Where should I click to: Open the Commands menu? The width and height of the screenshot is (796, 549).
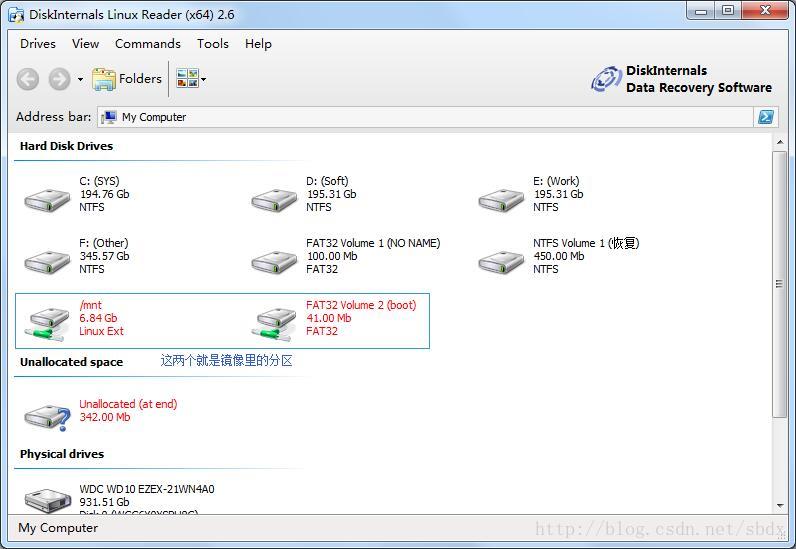[148, 44]
